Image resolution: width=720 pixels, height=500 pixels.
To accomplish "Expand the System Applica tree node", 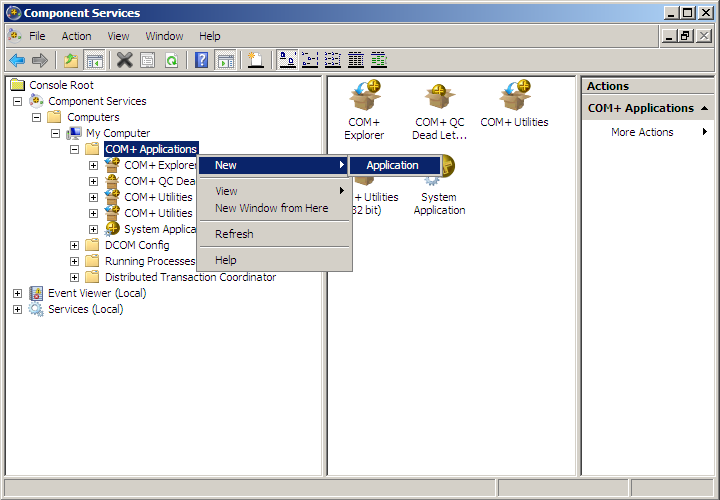I will coord(93,229).
